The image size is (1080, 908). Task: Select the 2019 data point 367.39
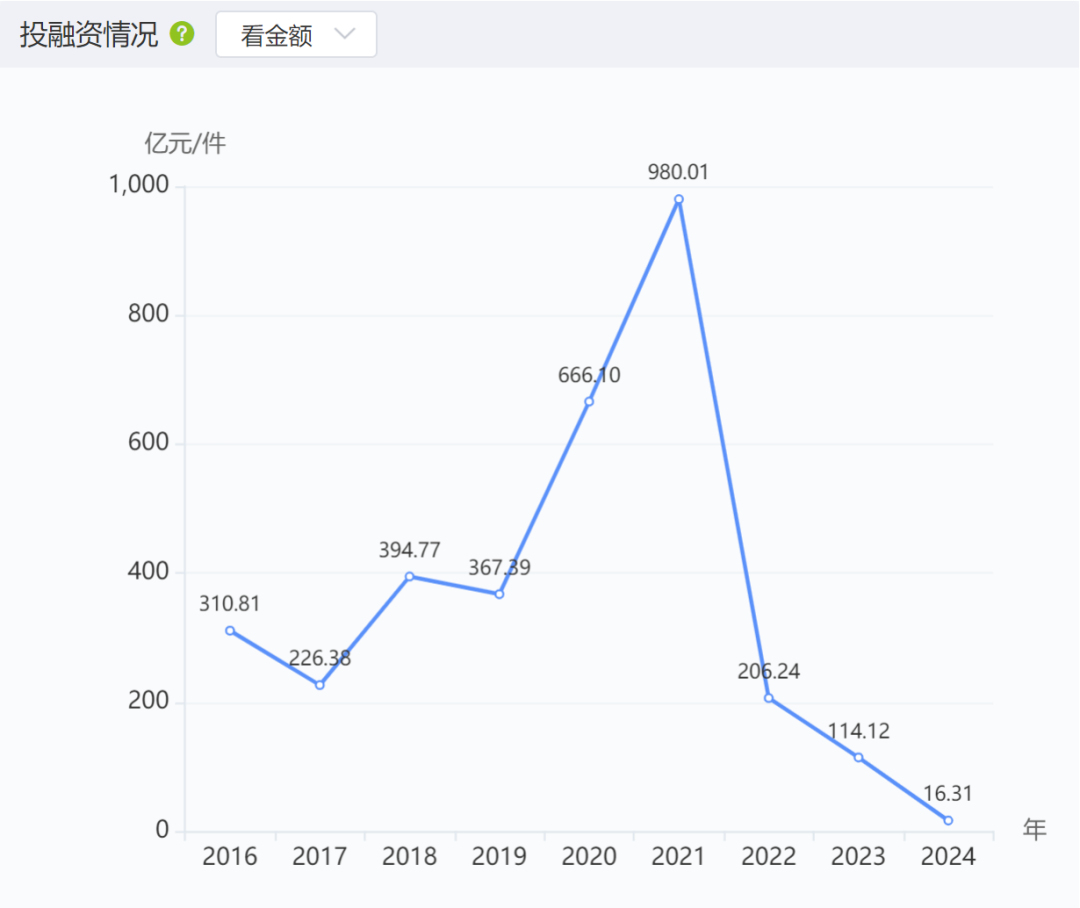pyautogui.click(x=499, y=594)
